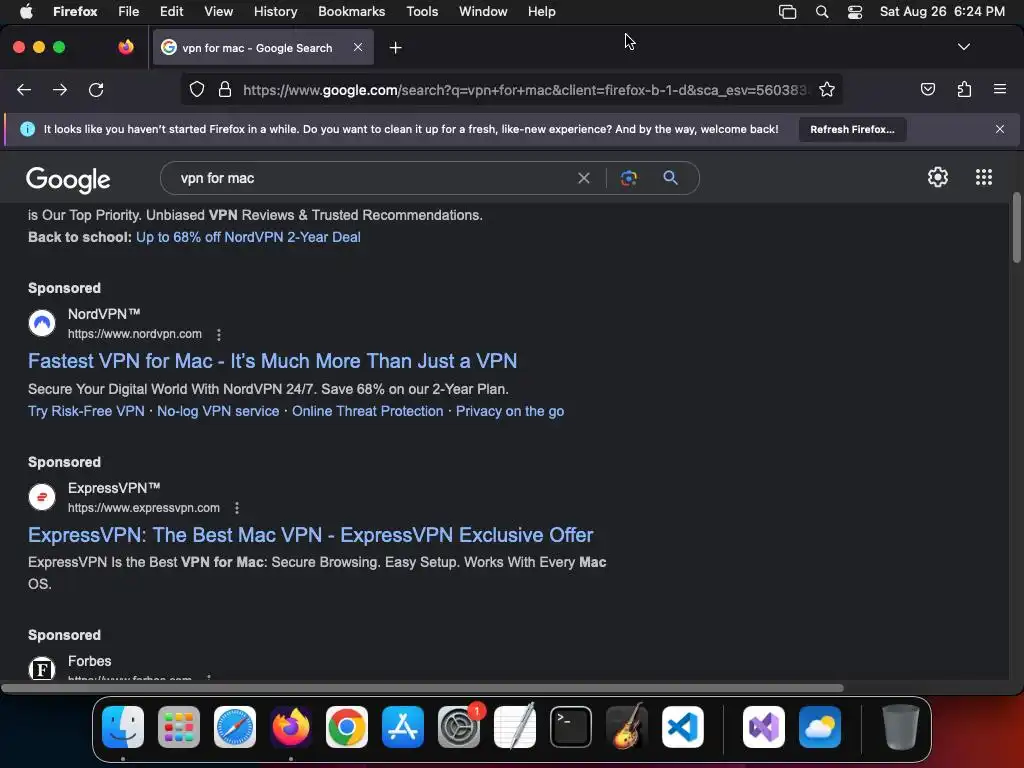The image size is (1024, 768).
Task: Open Firefox View pinned icon
Action: (x=125, y=47)
